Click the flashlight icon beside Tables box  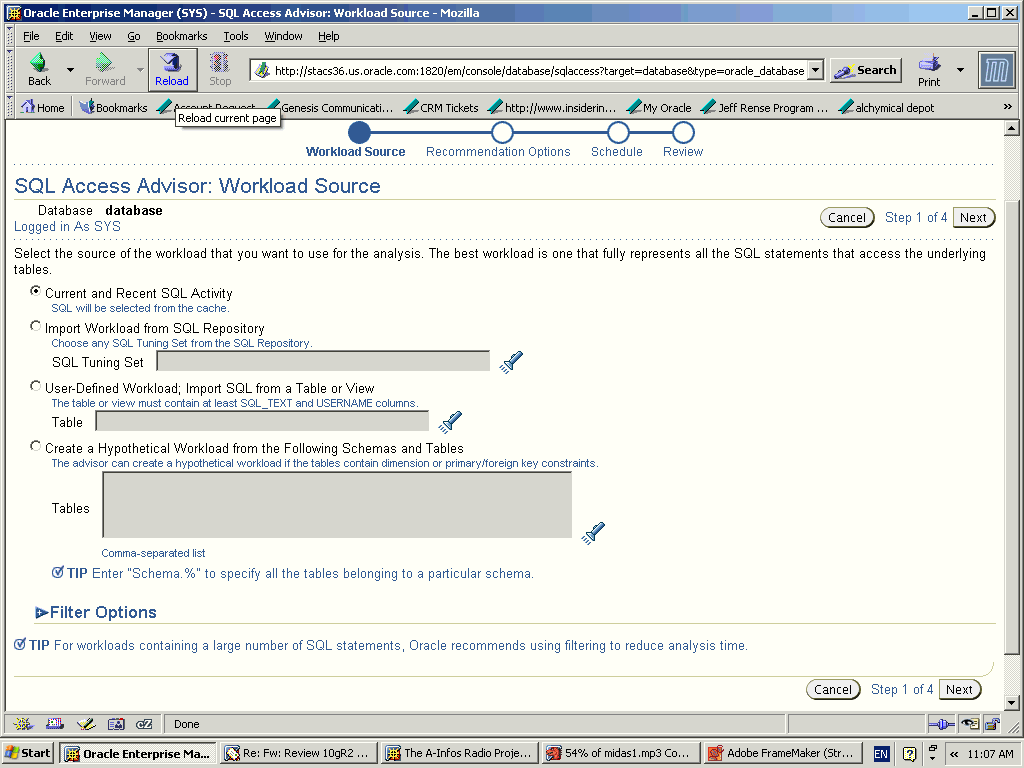pos(594,532)
